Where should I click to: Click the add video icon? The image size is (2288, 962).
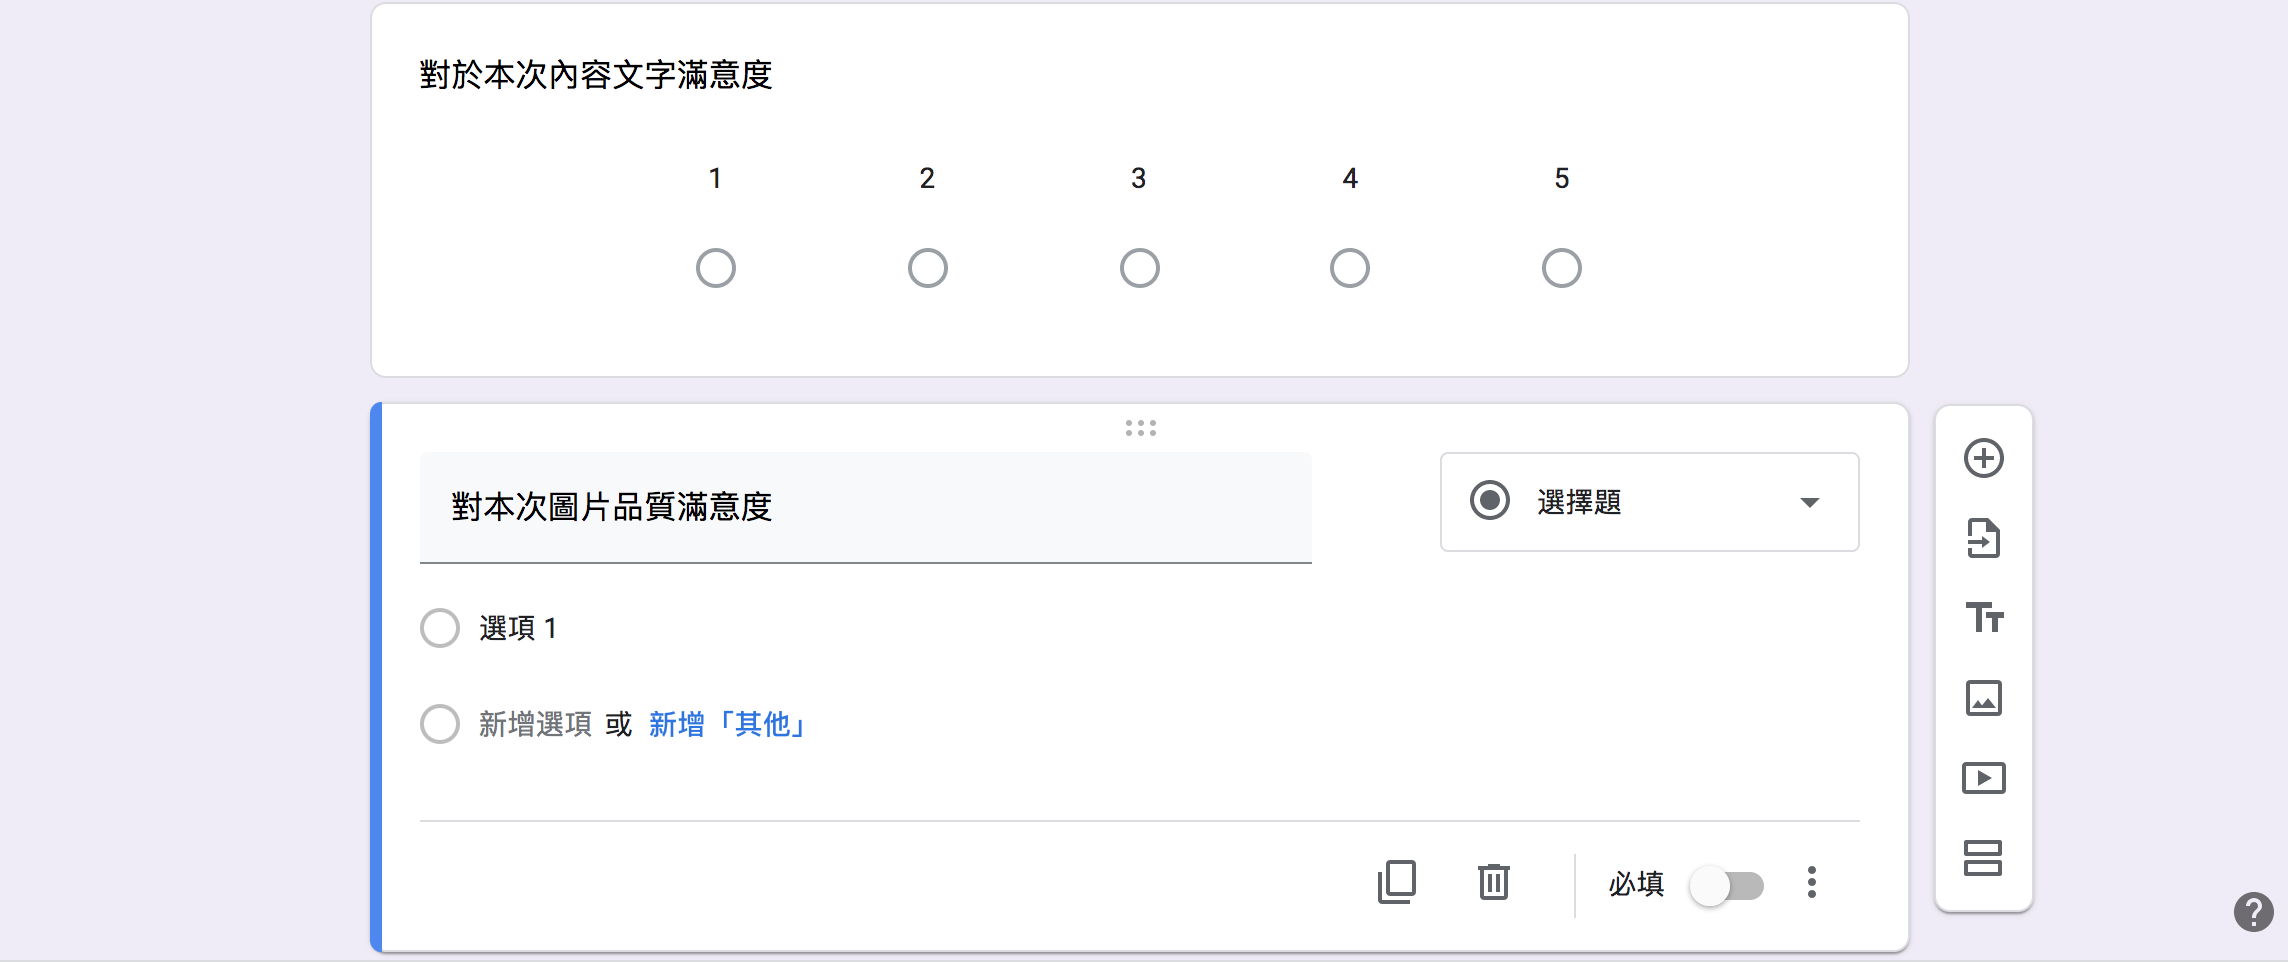point(1983,778)
